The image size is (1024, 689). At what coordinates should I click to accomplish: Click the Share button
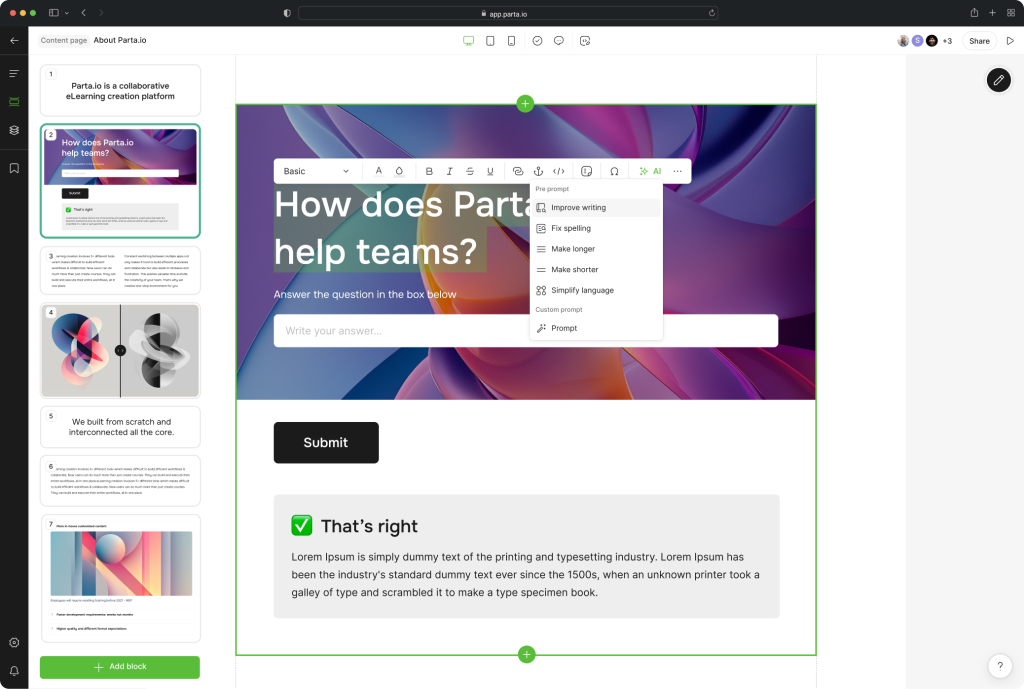coord(979,41)
